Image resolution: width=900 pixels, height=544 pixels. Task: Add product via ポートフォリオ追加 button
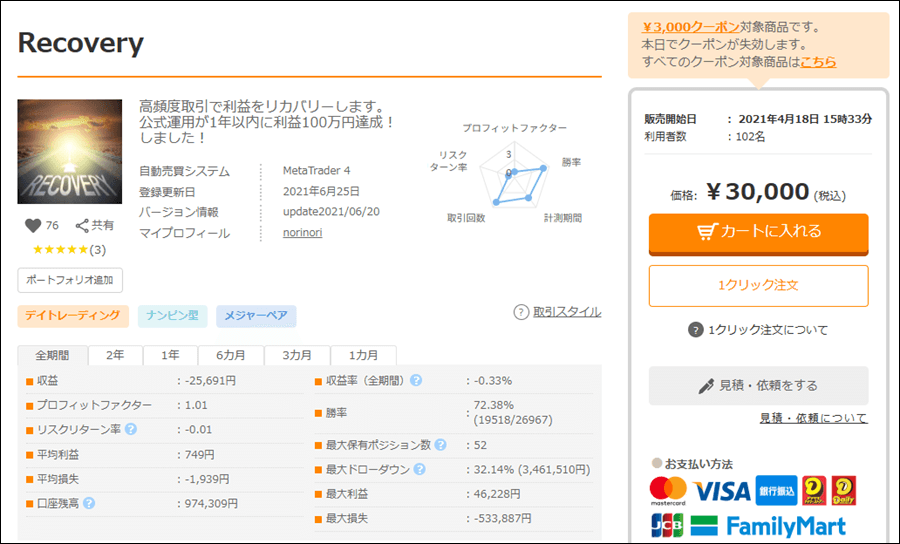pyautogui.click(x=70, y=279)
